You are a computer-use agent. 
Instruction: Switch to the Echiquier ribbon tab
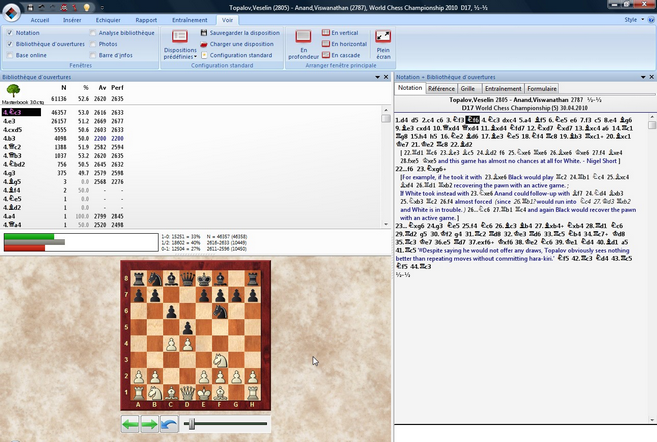pyautogui.click(x=108, y=20)
